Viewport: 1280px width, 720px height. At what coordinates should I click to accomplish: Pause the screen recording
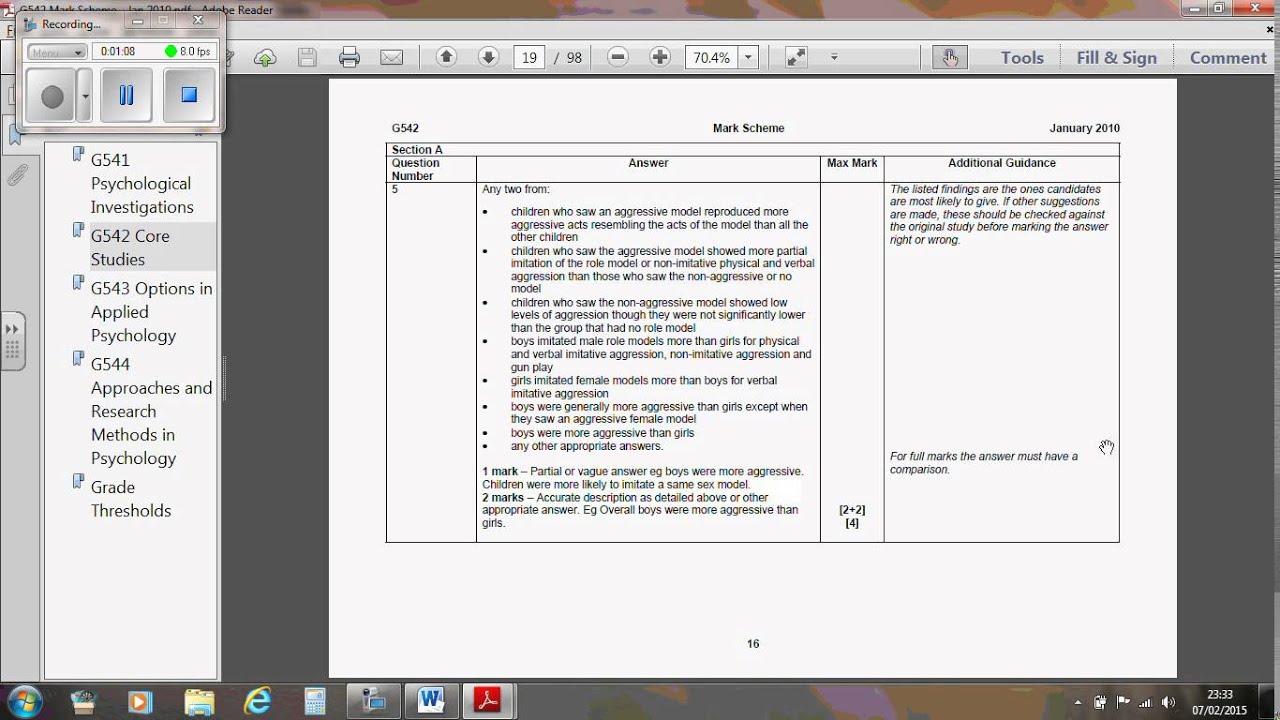click(x=126, y=96)
